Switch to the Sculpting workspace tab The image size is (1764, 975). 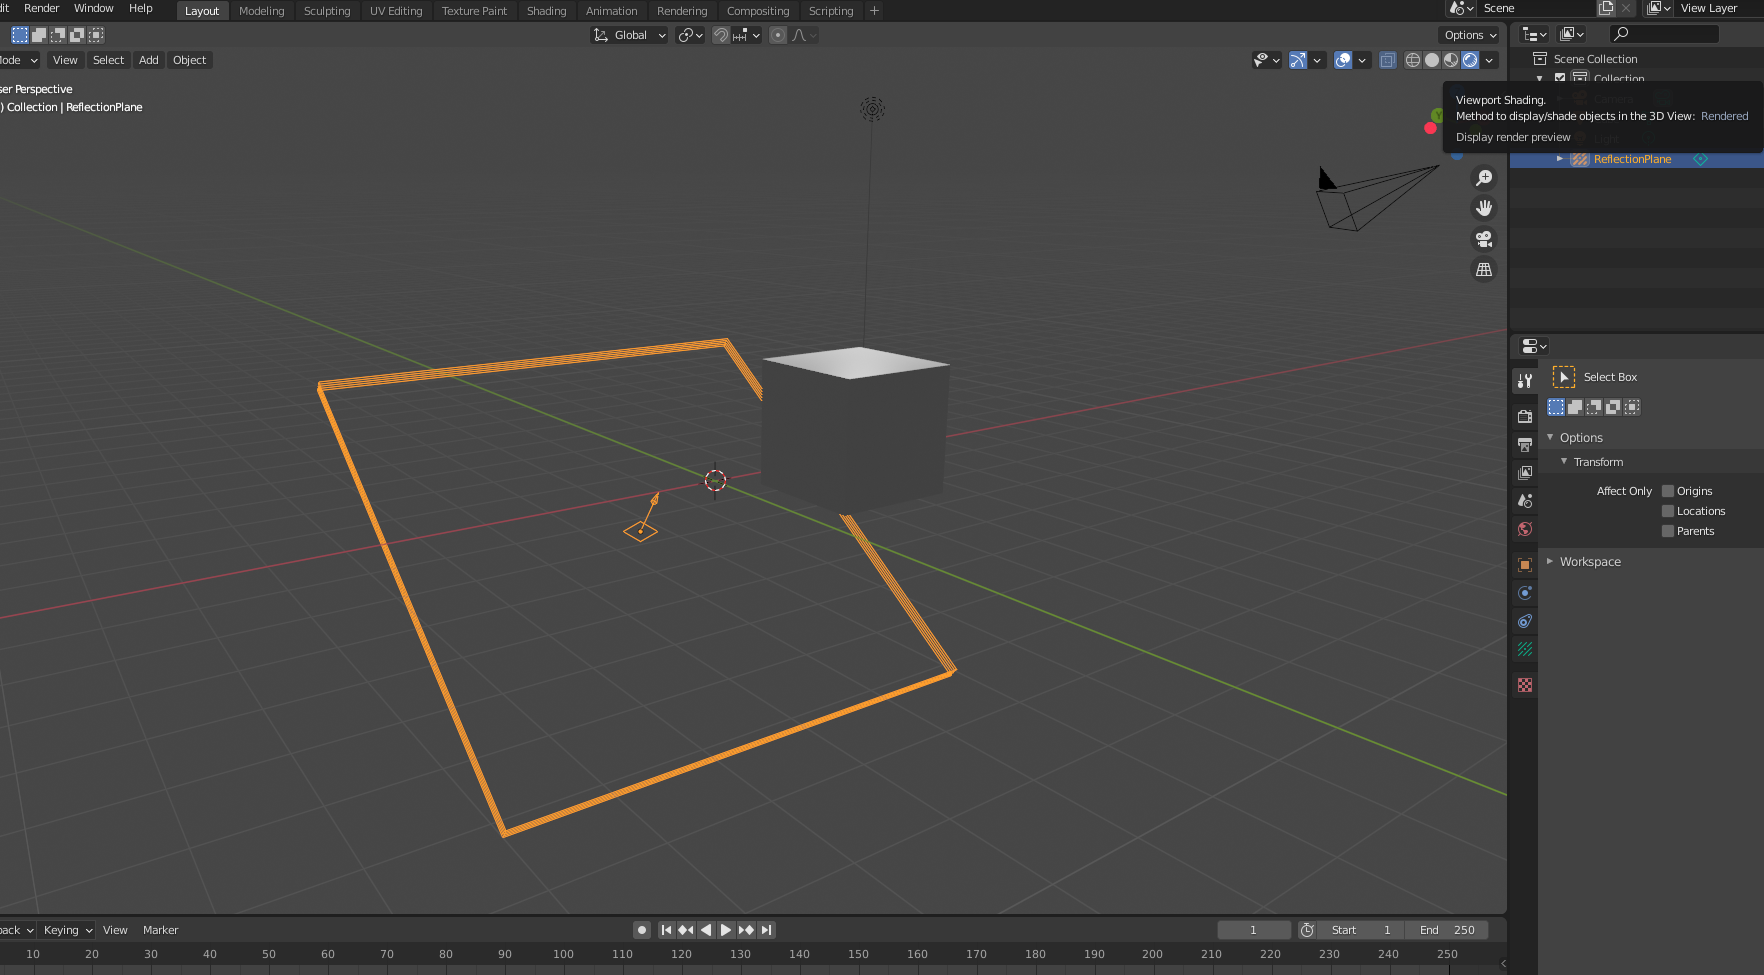pyautogui.click(x=327, y=11)
